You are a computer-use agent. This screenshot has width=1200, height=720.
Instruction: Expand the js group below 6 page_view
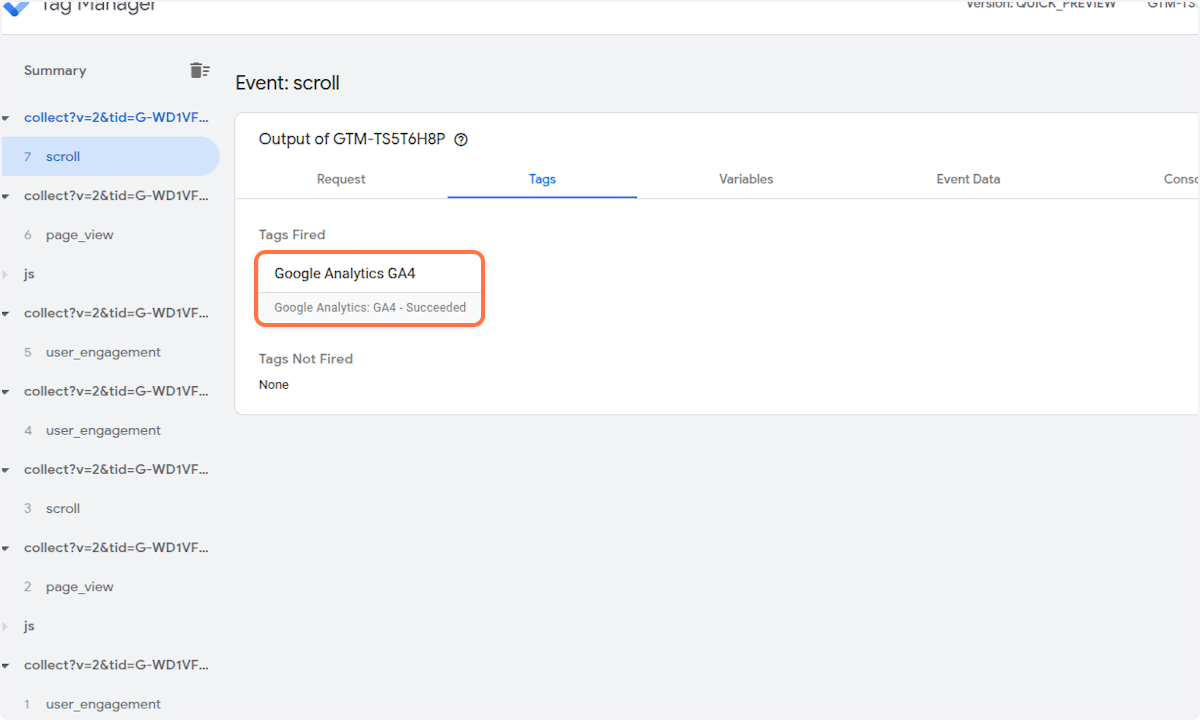tap(6, 274)
